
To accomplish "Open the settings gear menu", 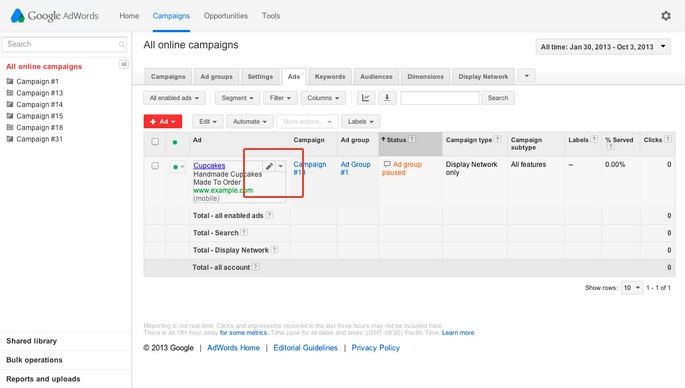I will (x=665, y=16).
